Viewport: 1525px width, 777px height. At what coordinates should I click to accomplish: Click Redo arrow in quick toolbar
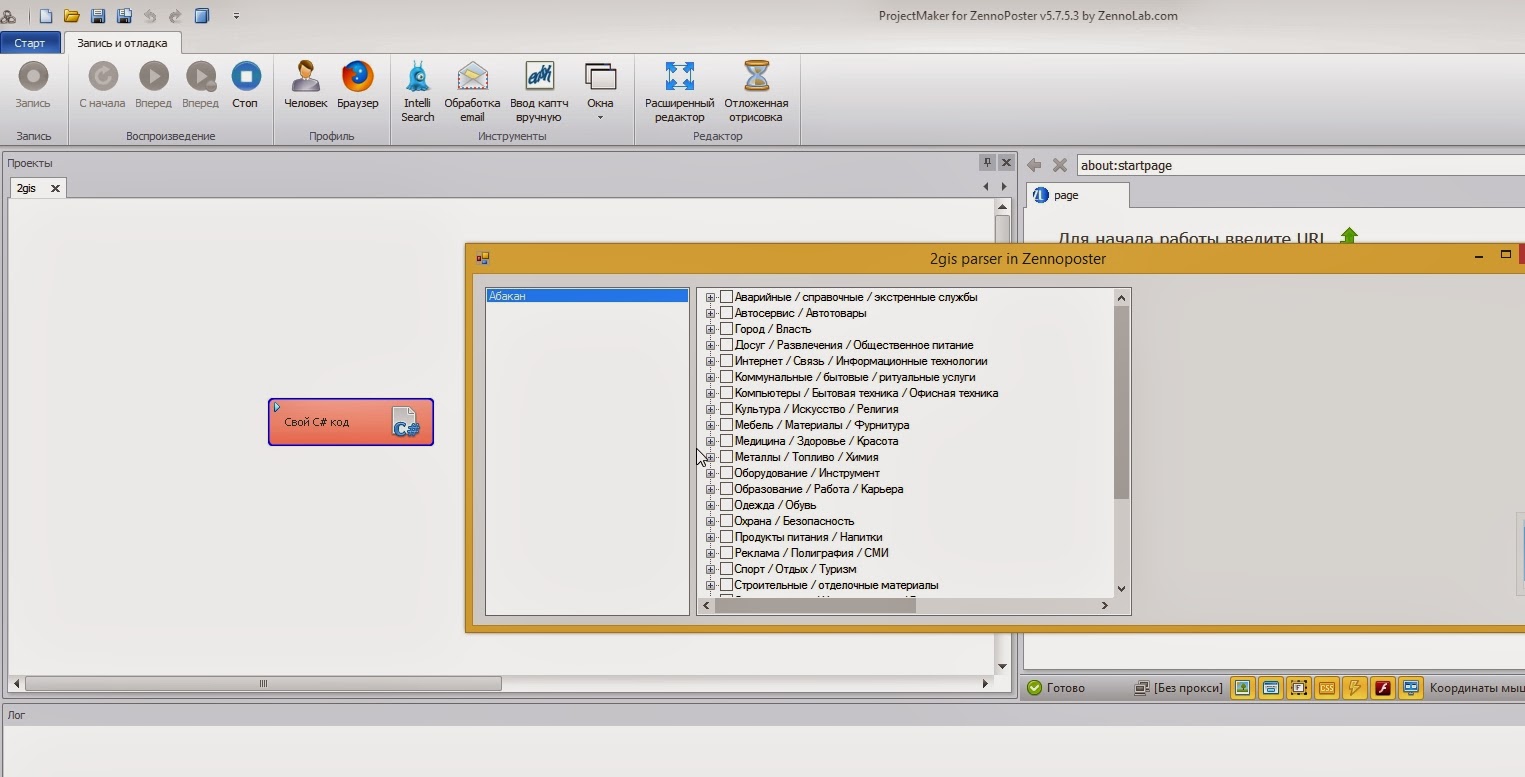(x=176, y=16)
